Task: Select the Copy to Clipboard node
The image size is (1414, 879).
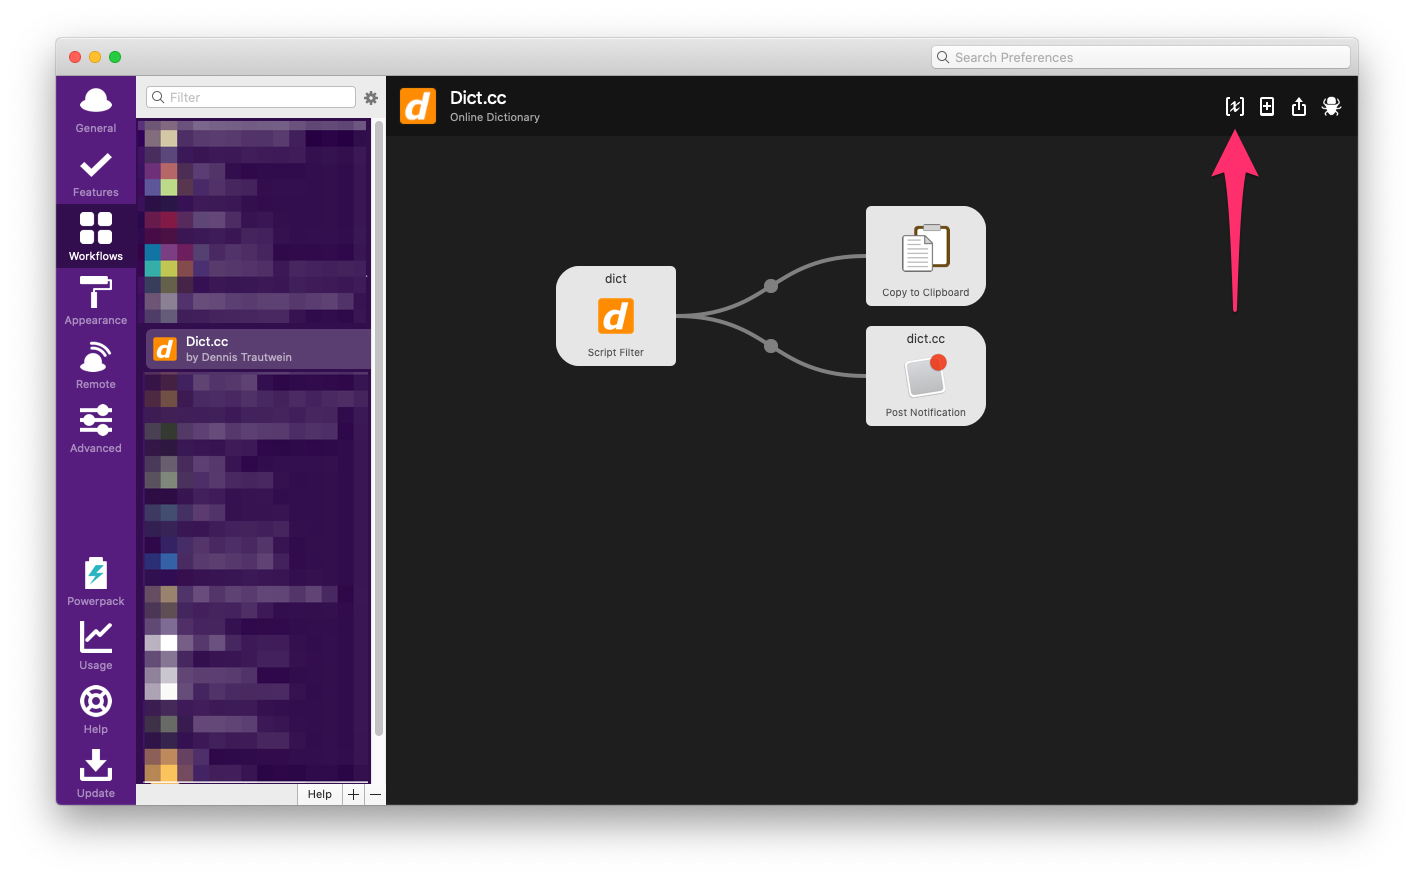Action: 926,256
